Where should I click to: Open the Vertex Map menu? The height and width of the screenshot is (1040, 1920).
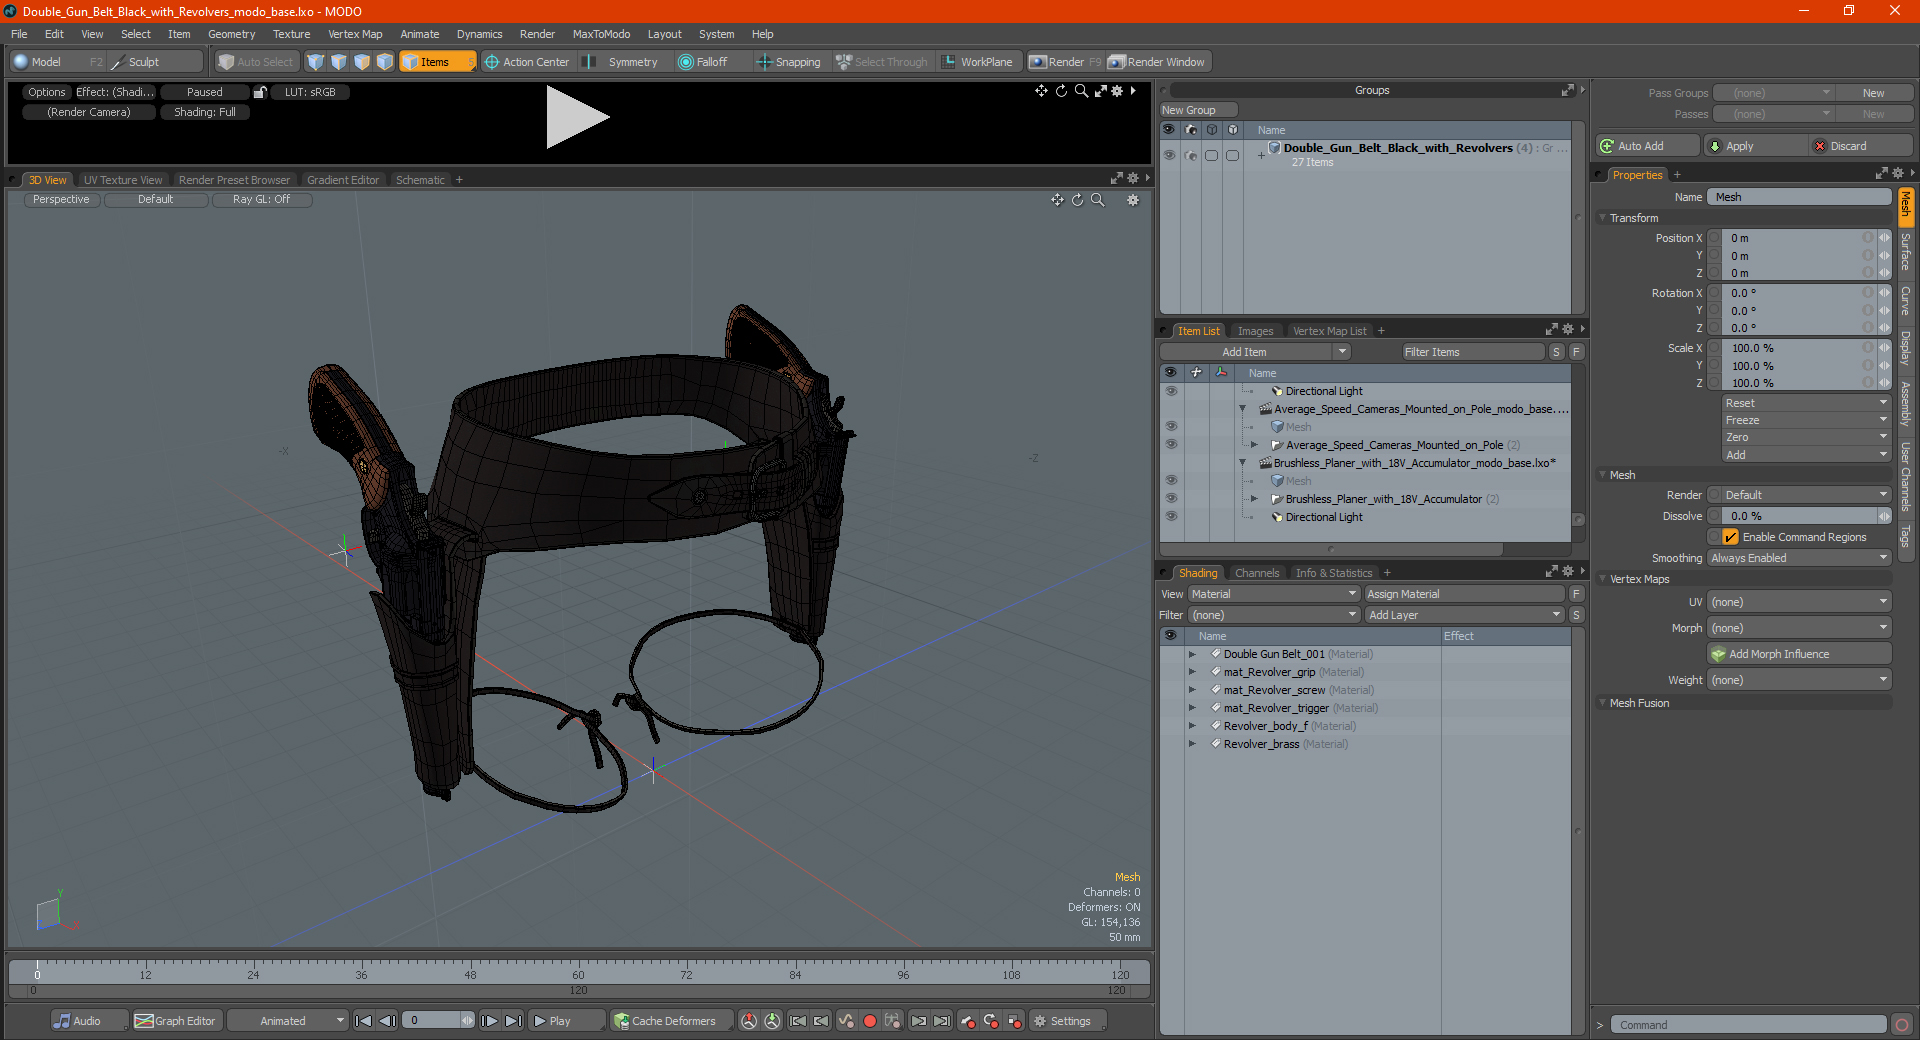(355, 34)
